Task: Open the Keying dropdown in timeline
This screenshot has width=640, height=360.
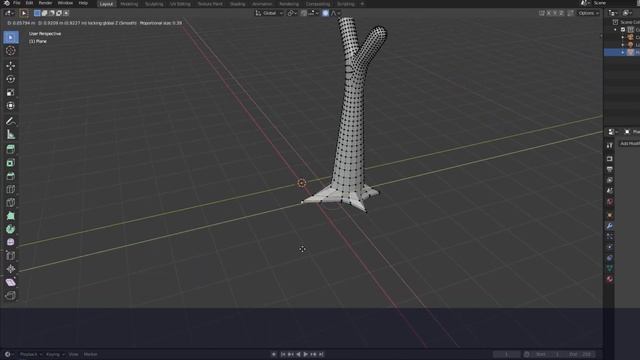Action: (55, 354)
